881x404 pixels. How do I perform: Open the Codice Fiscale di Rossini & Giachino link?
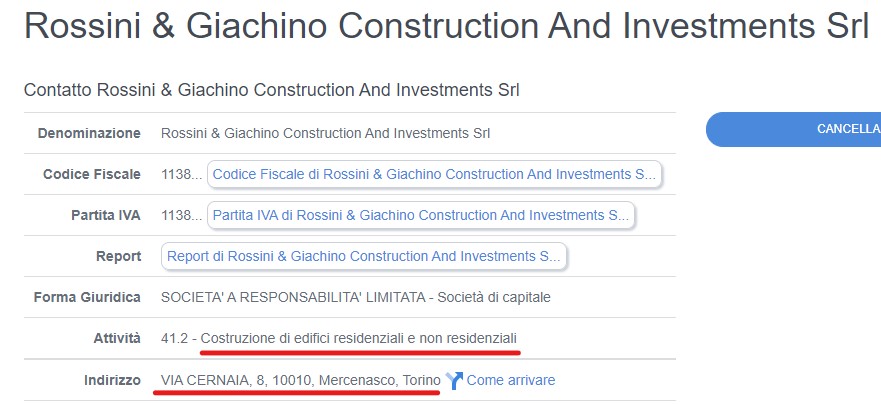[434, 174]
